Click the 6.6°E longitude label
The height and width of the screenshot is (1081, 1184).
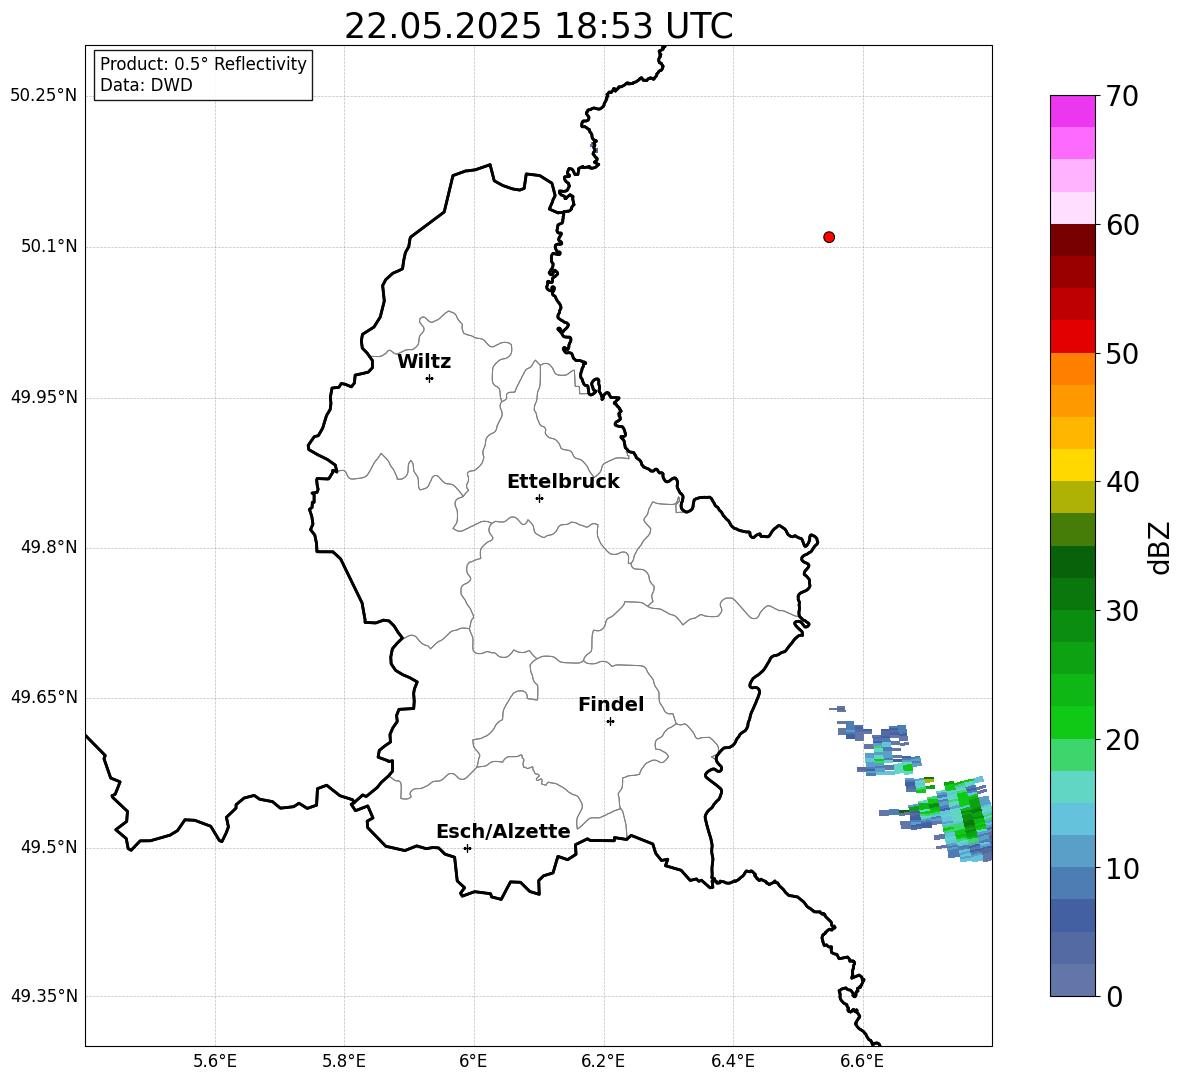862,1061
